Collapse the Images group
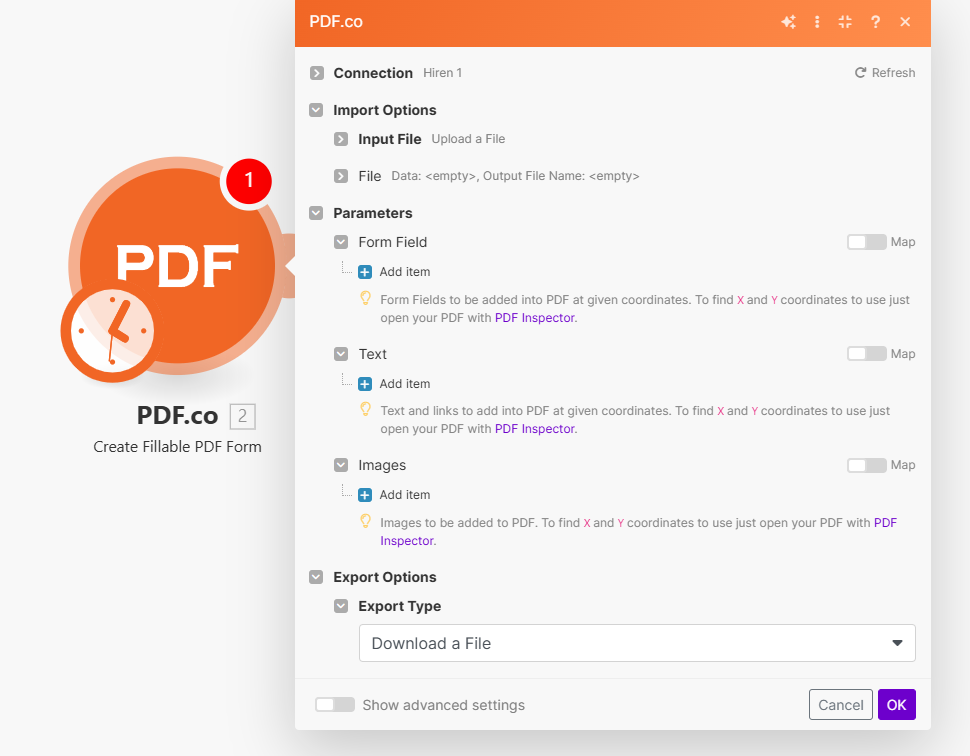970x756 pixels. pos(341,465)
